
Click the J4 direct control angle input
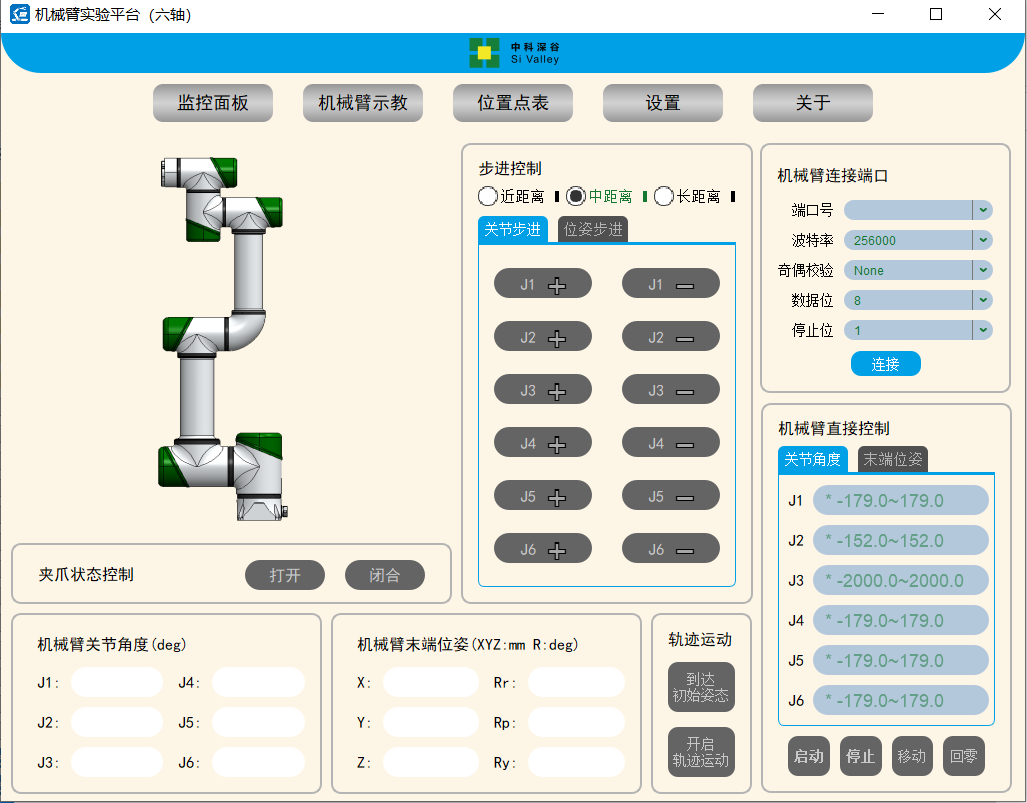point(901,620)
